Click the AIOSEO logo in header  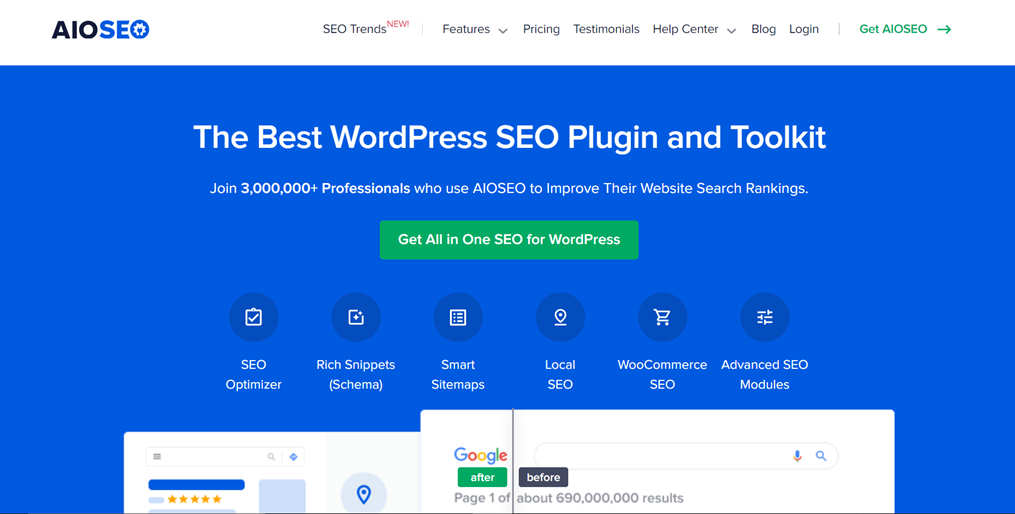coord(100,30)
